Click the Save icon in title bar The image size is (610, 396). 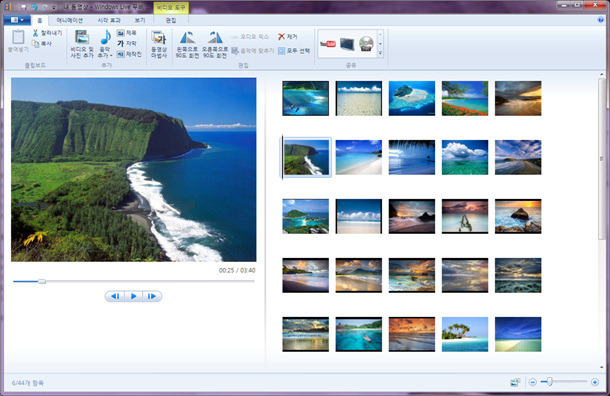[23, 7]
